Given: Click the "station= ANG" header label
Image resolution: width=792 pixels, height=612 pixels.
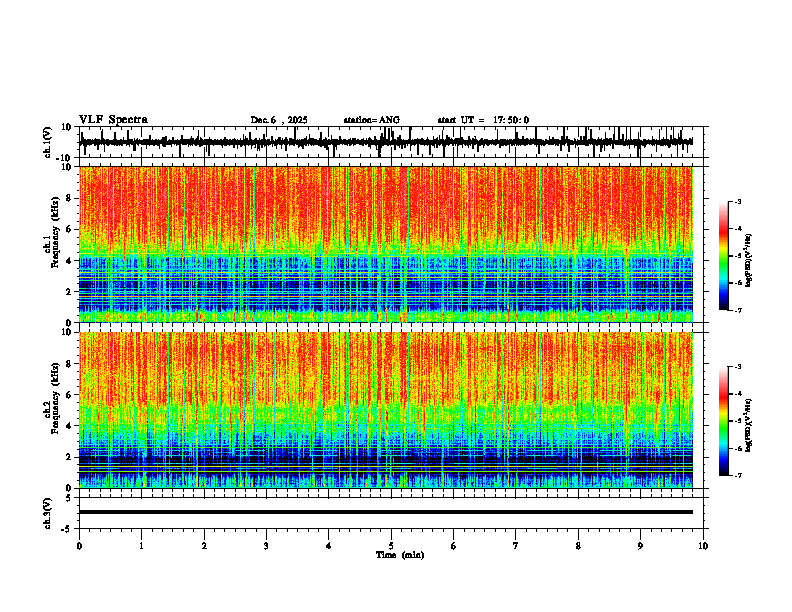Looking at the screenshot, I should [372, 120].
